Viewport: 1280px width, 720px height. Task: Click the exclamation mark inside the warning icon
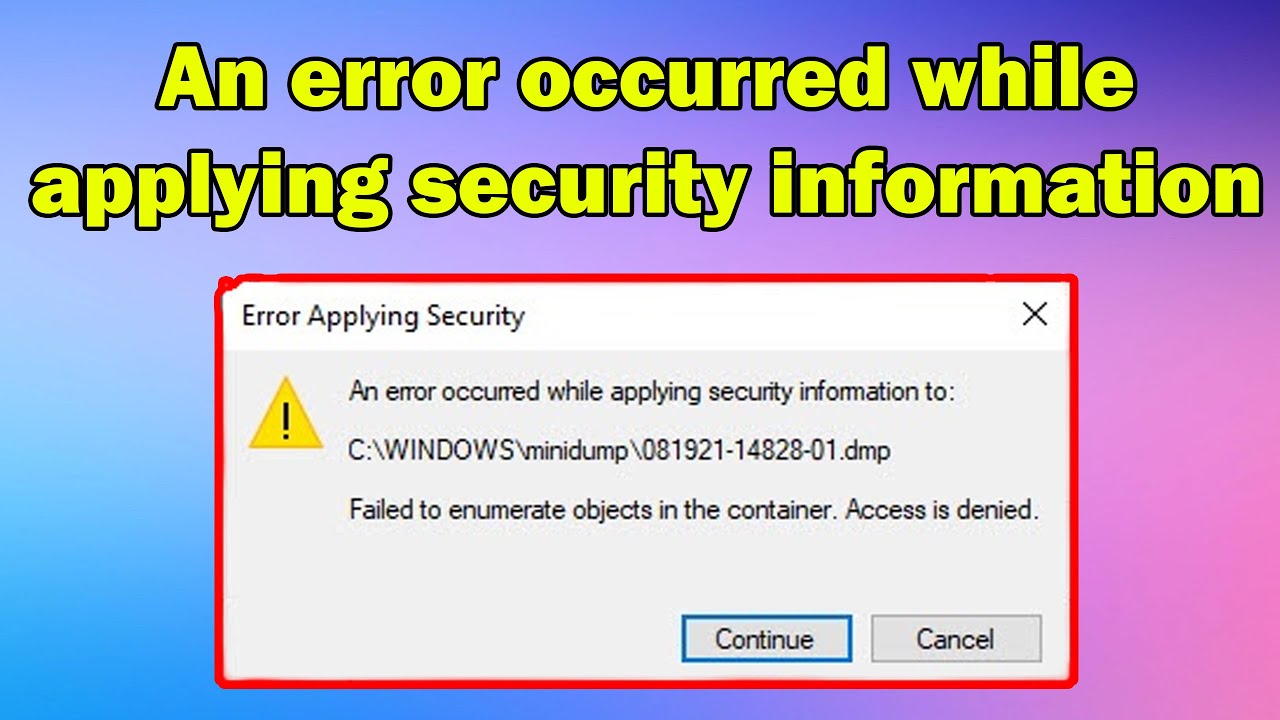[x=286, y=420]
